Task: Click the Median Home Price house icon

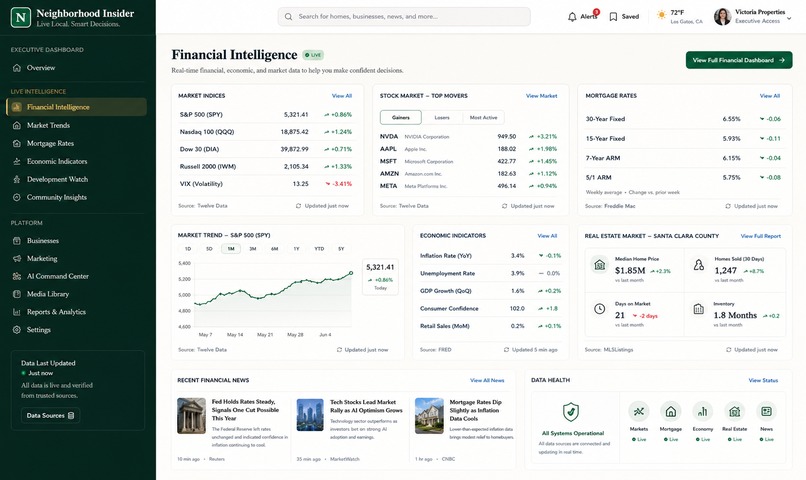Action: [x=599, y=265]
